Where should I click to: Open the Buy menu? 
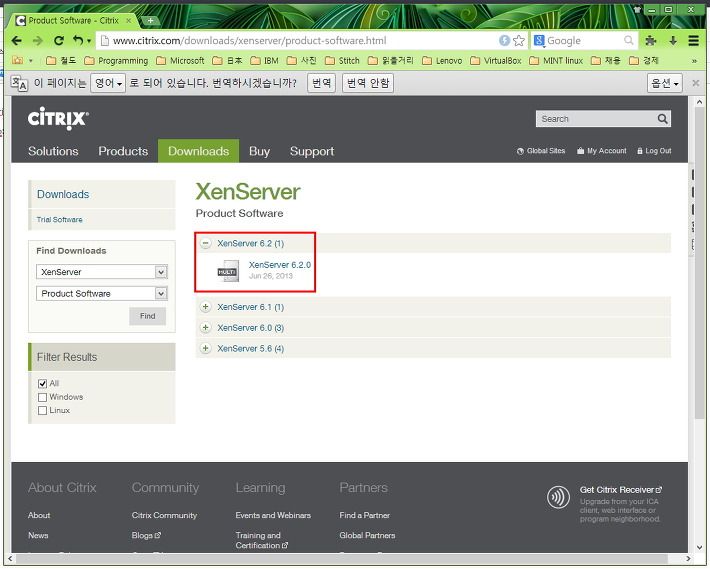coord(259,151)
